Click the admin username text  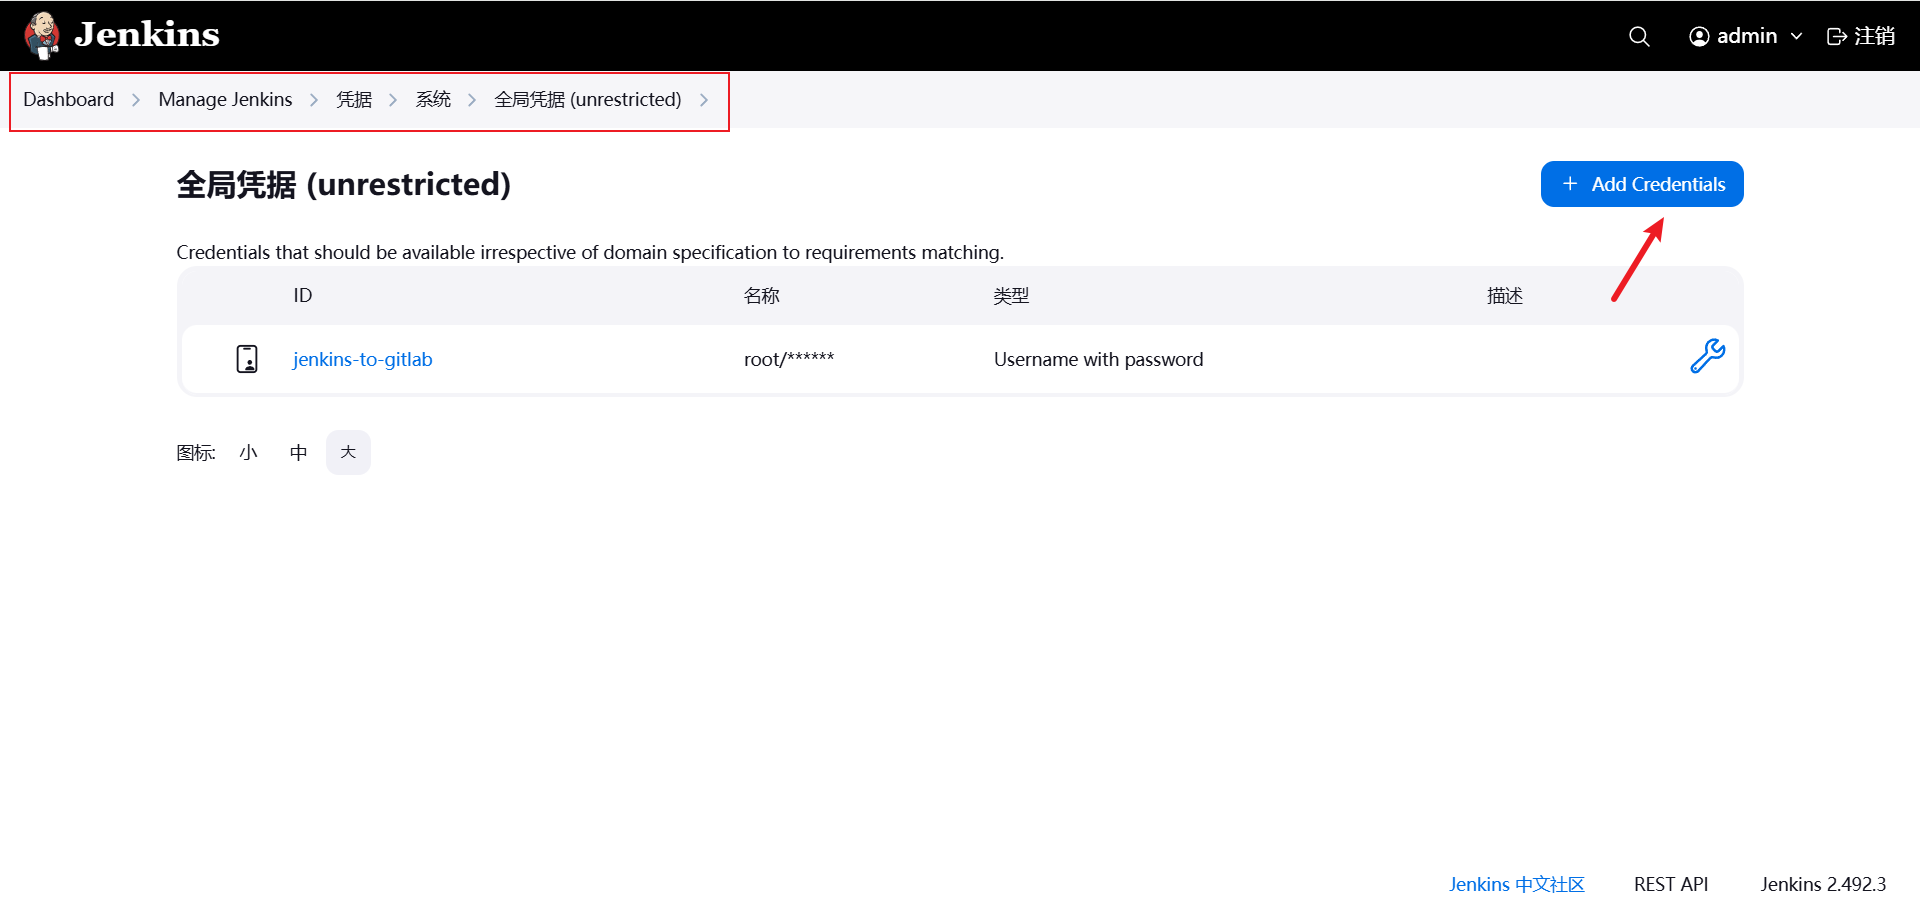point(1747,36)
